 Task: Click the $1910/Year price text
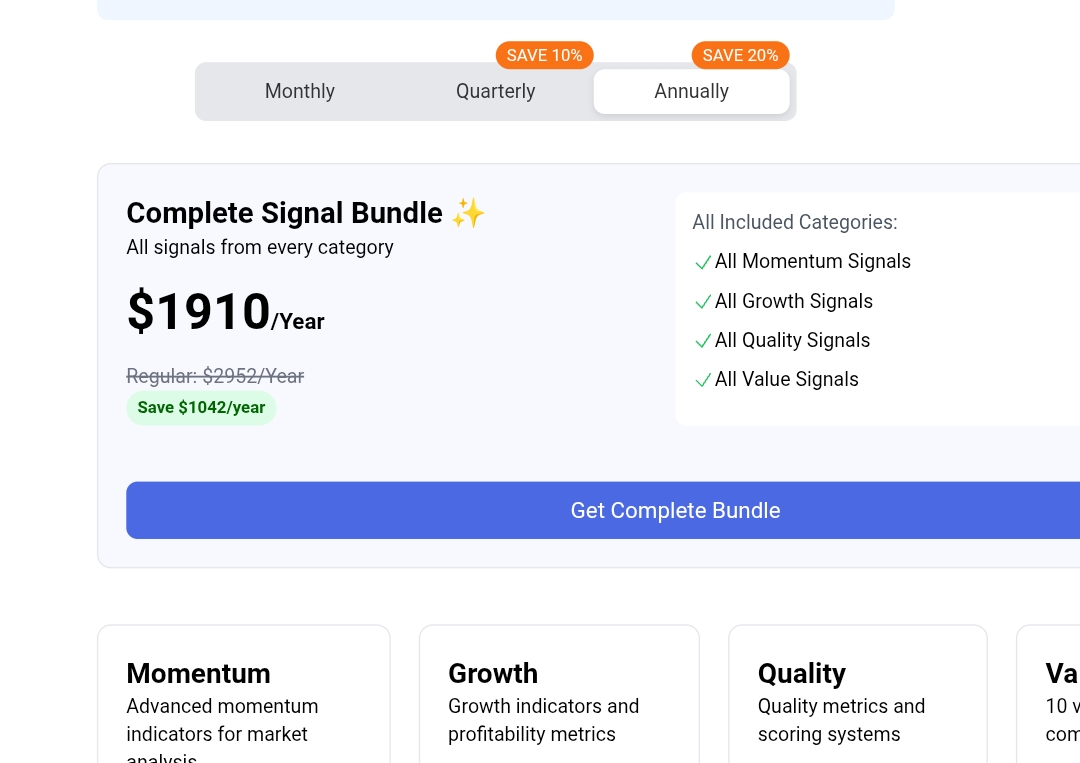click(225, 312)
